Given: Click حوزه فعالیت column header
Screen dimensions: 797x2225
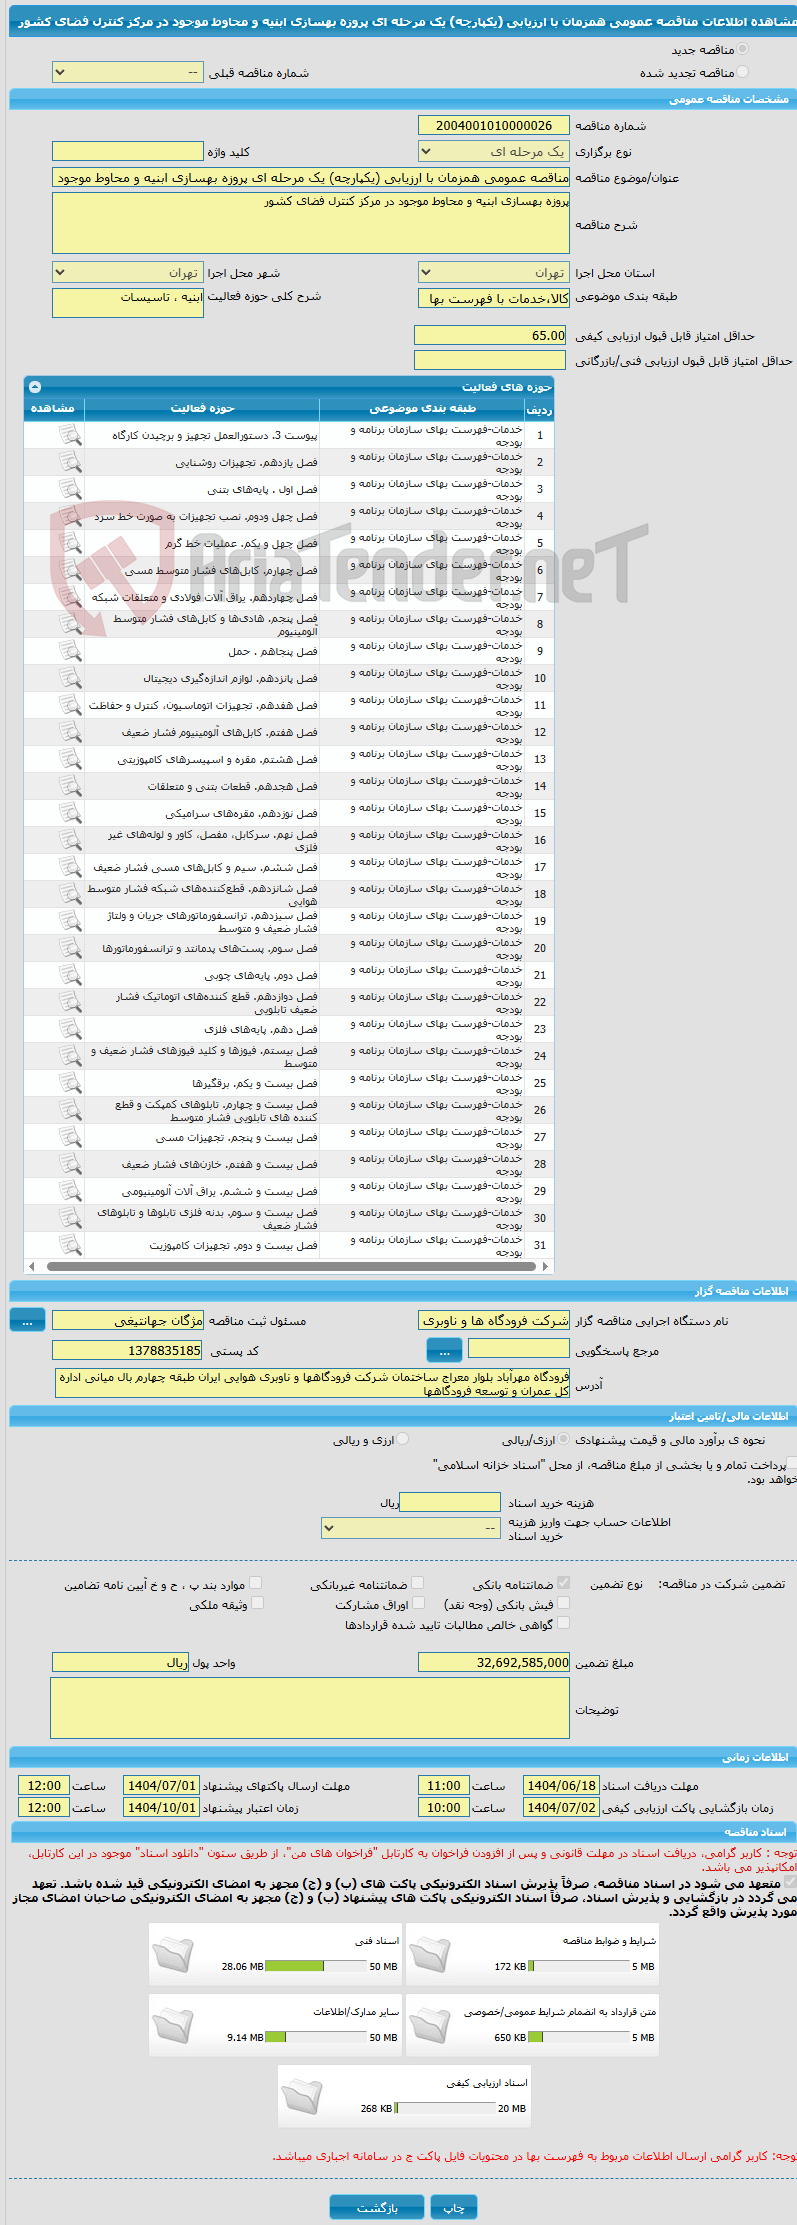Looking at the screenshot, I should point(202,408).
